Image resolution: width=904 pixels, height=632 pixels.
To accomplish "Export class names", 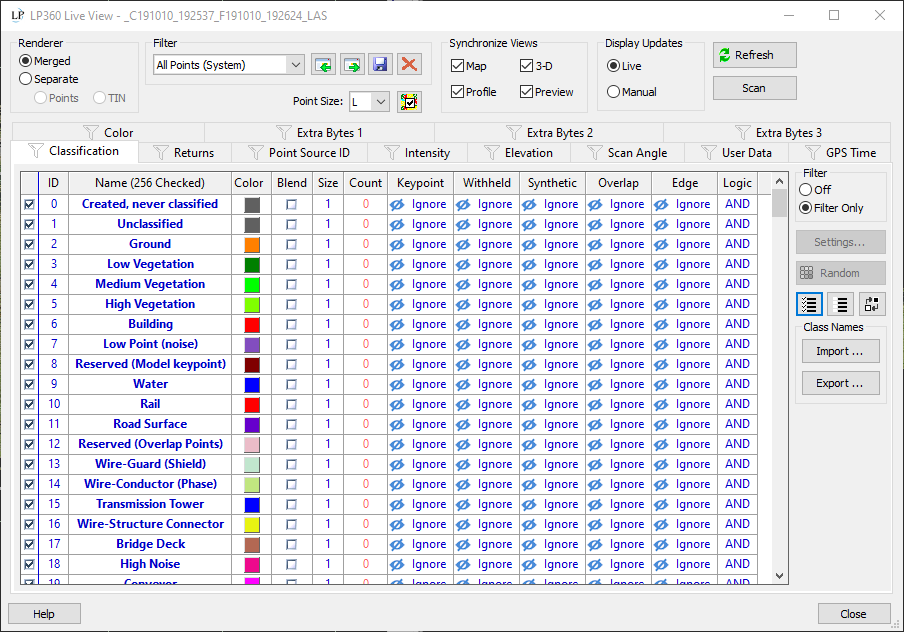I will 841,383.
